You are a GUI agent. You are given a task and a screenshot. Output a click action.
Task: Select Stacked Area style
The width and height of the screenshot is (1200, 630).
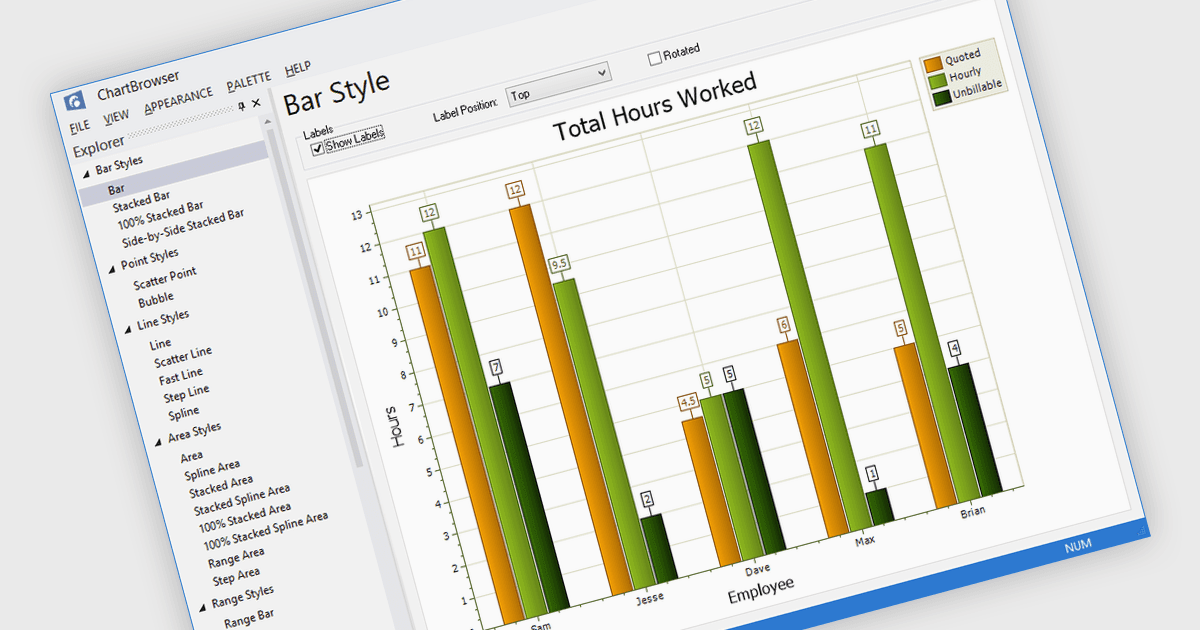(x=220, y=485)
